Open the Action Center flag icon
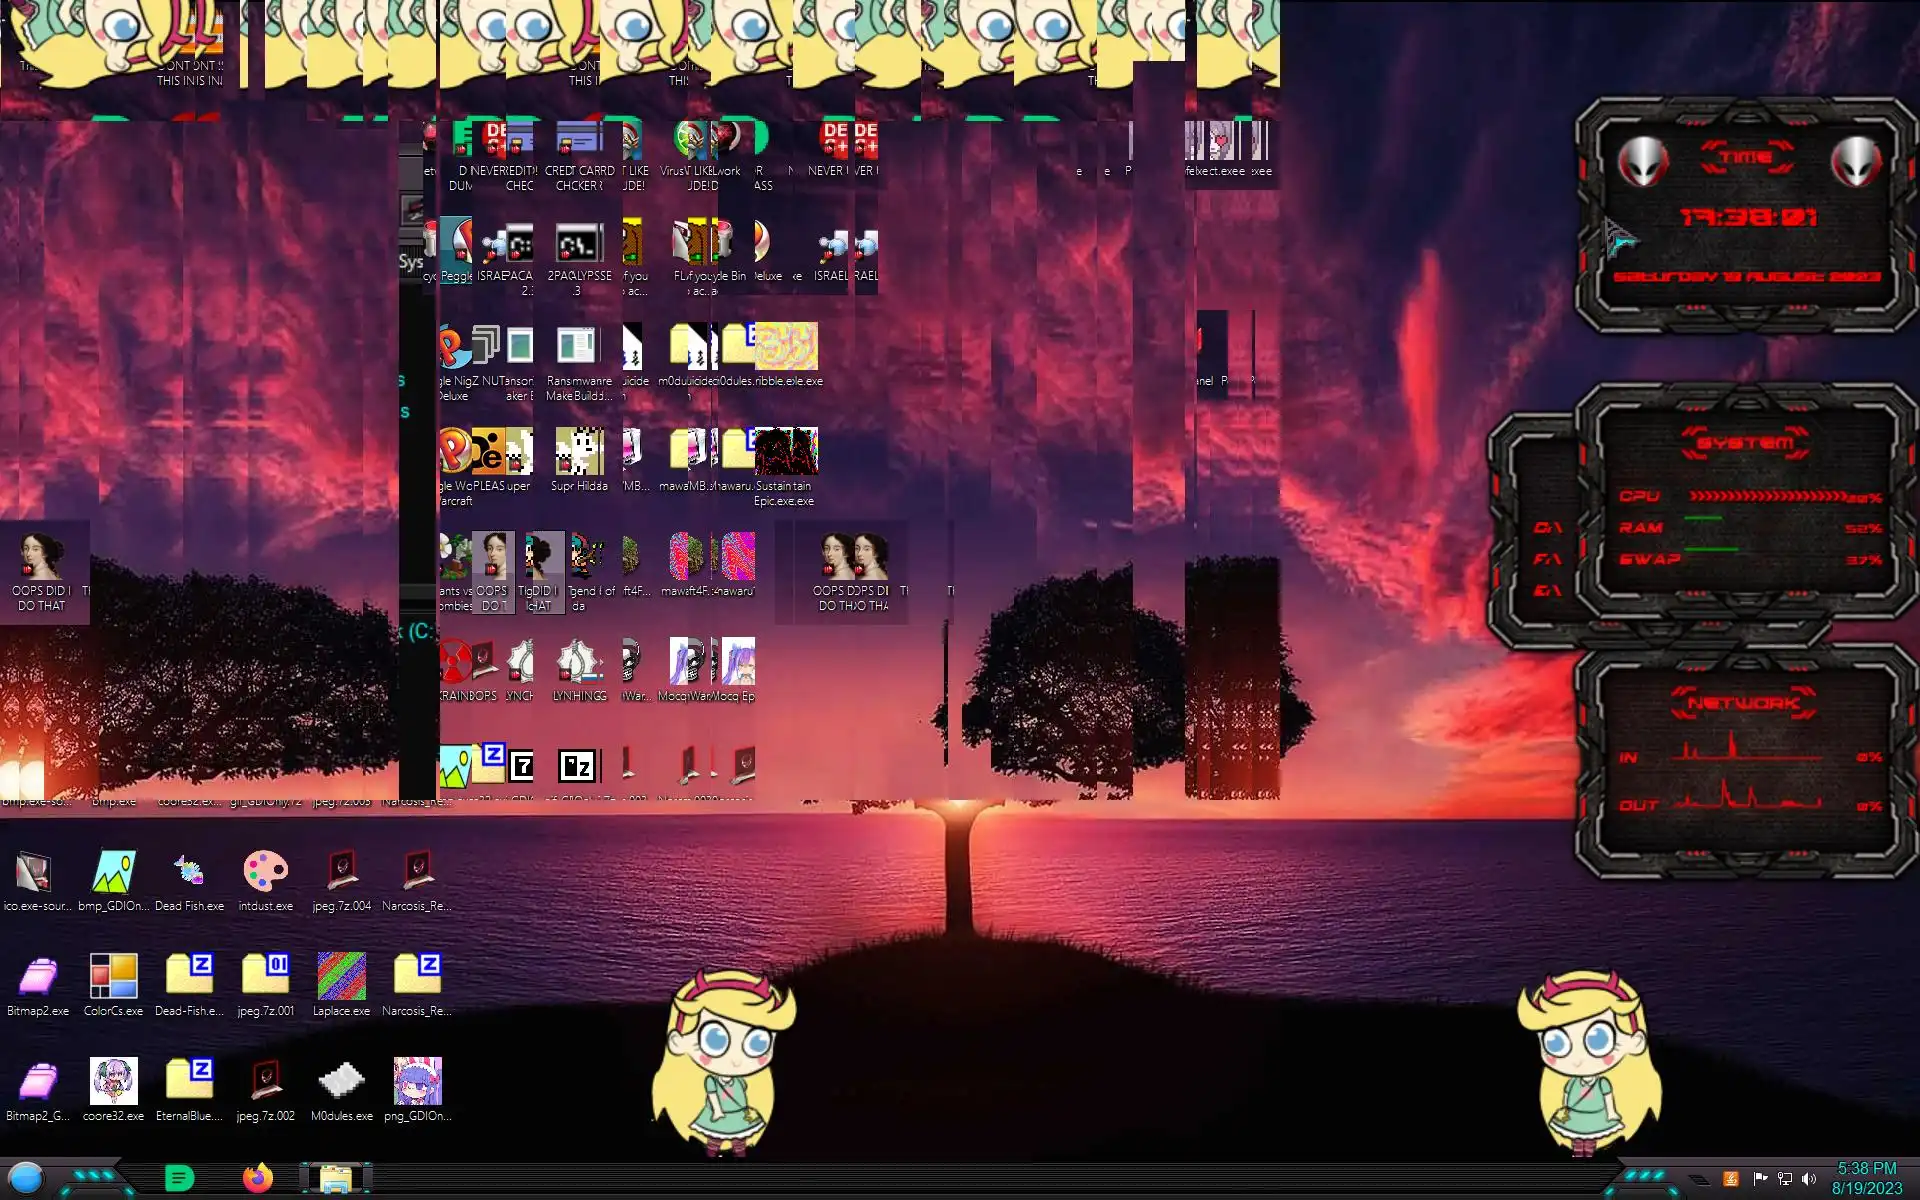This screenshot has width=1920, height=1200. pyautogui.click(x=1760, y=1179)
